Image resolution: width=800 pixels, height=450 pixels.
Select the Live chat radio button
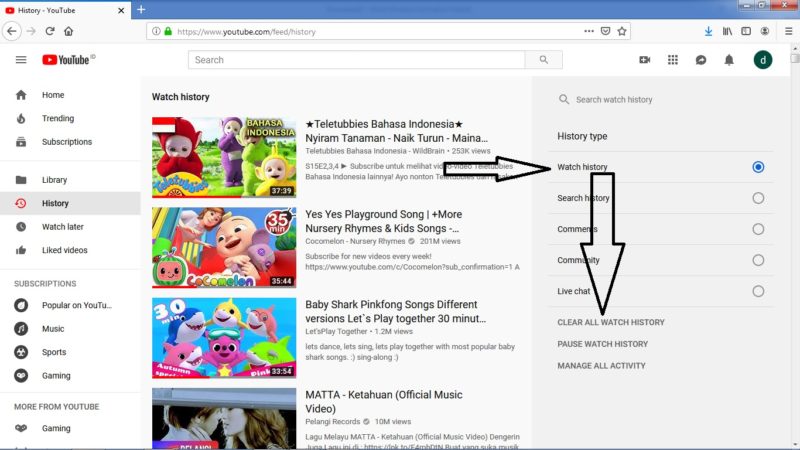click(758, 291)
